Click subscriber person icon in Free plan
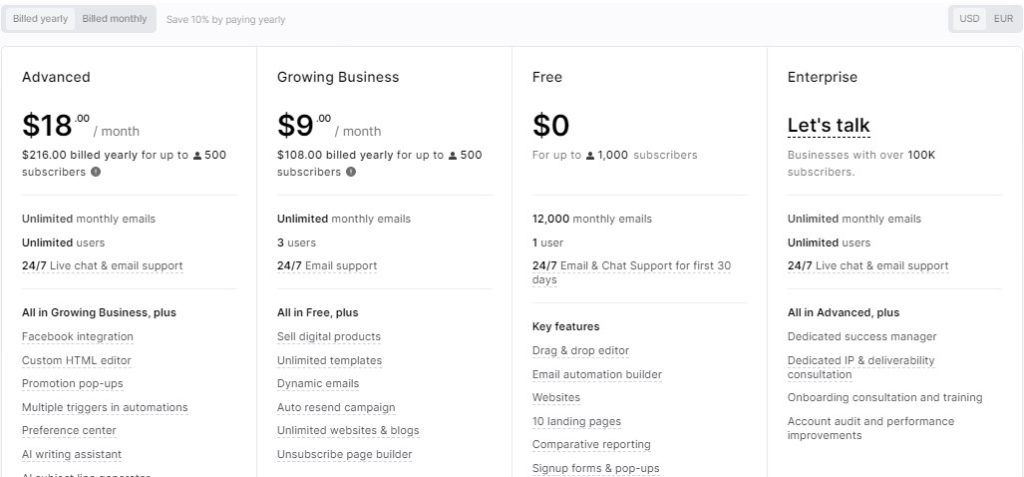The image size is (1024, 477). [590, 156]
